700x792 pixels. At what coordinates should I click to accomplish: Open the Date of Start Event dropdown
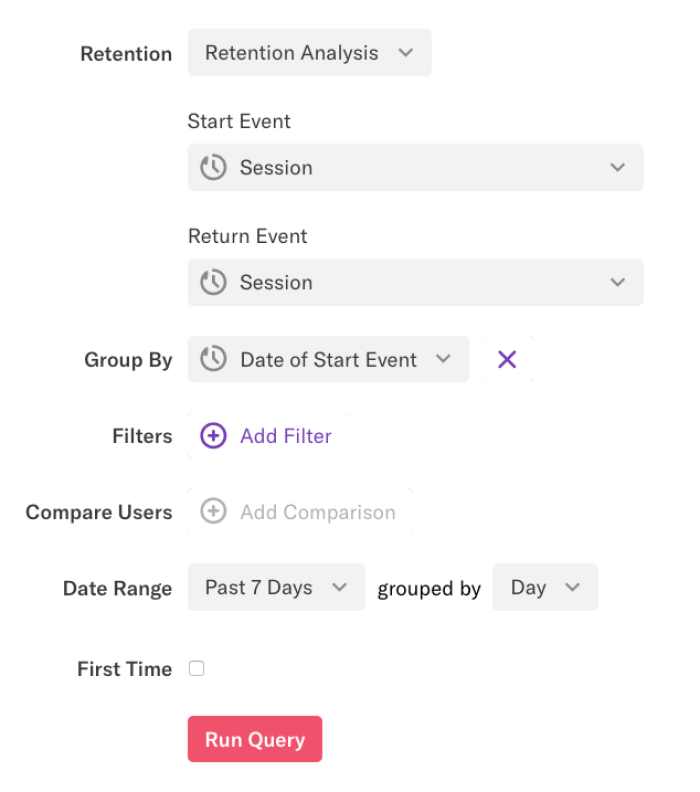tap(328, 359)
